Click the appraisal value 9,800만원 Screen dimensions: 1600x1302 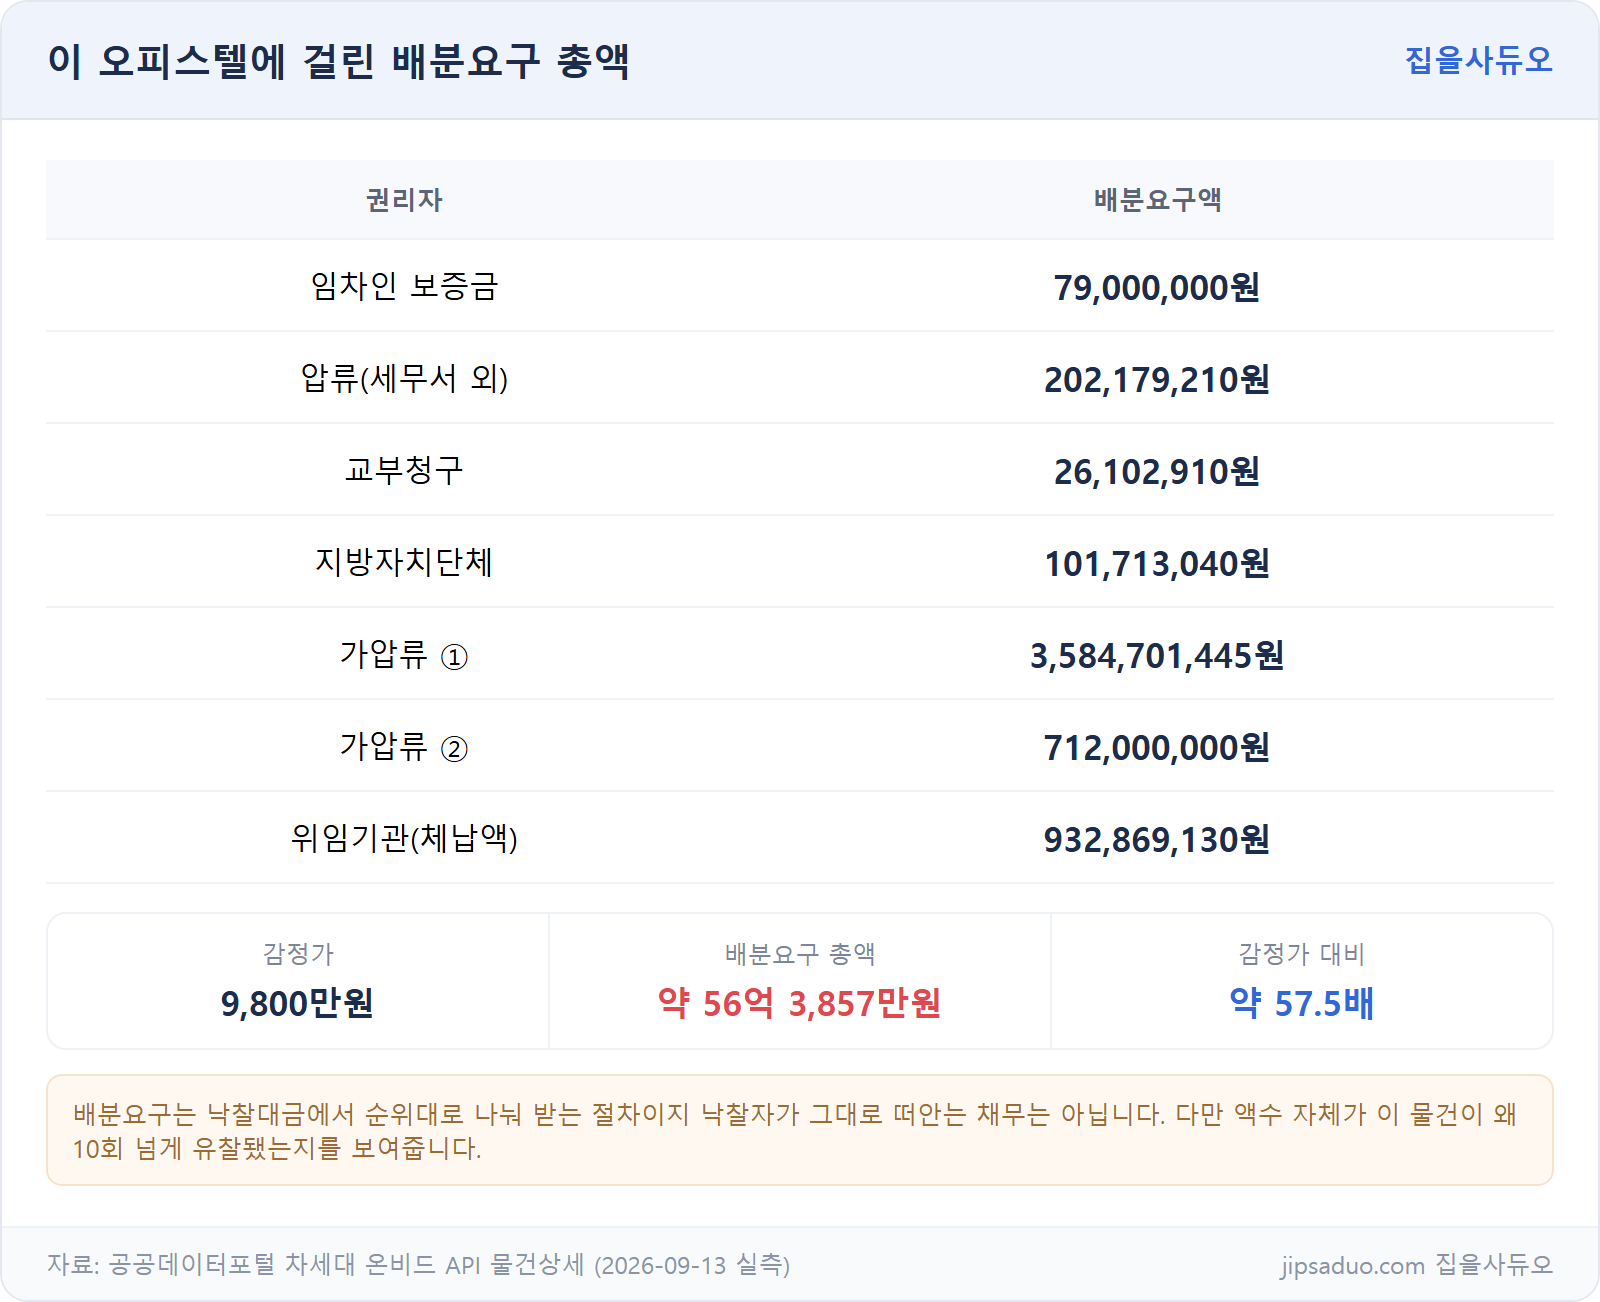(297, 1003)
